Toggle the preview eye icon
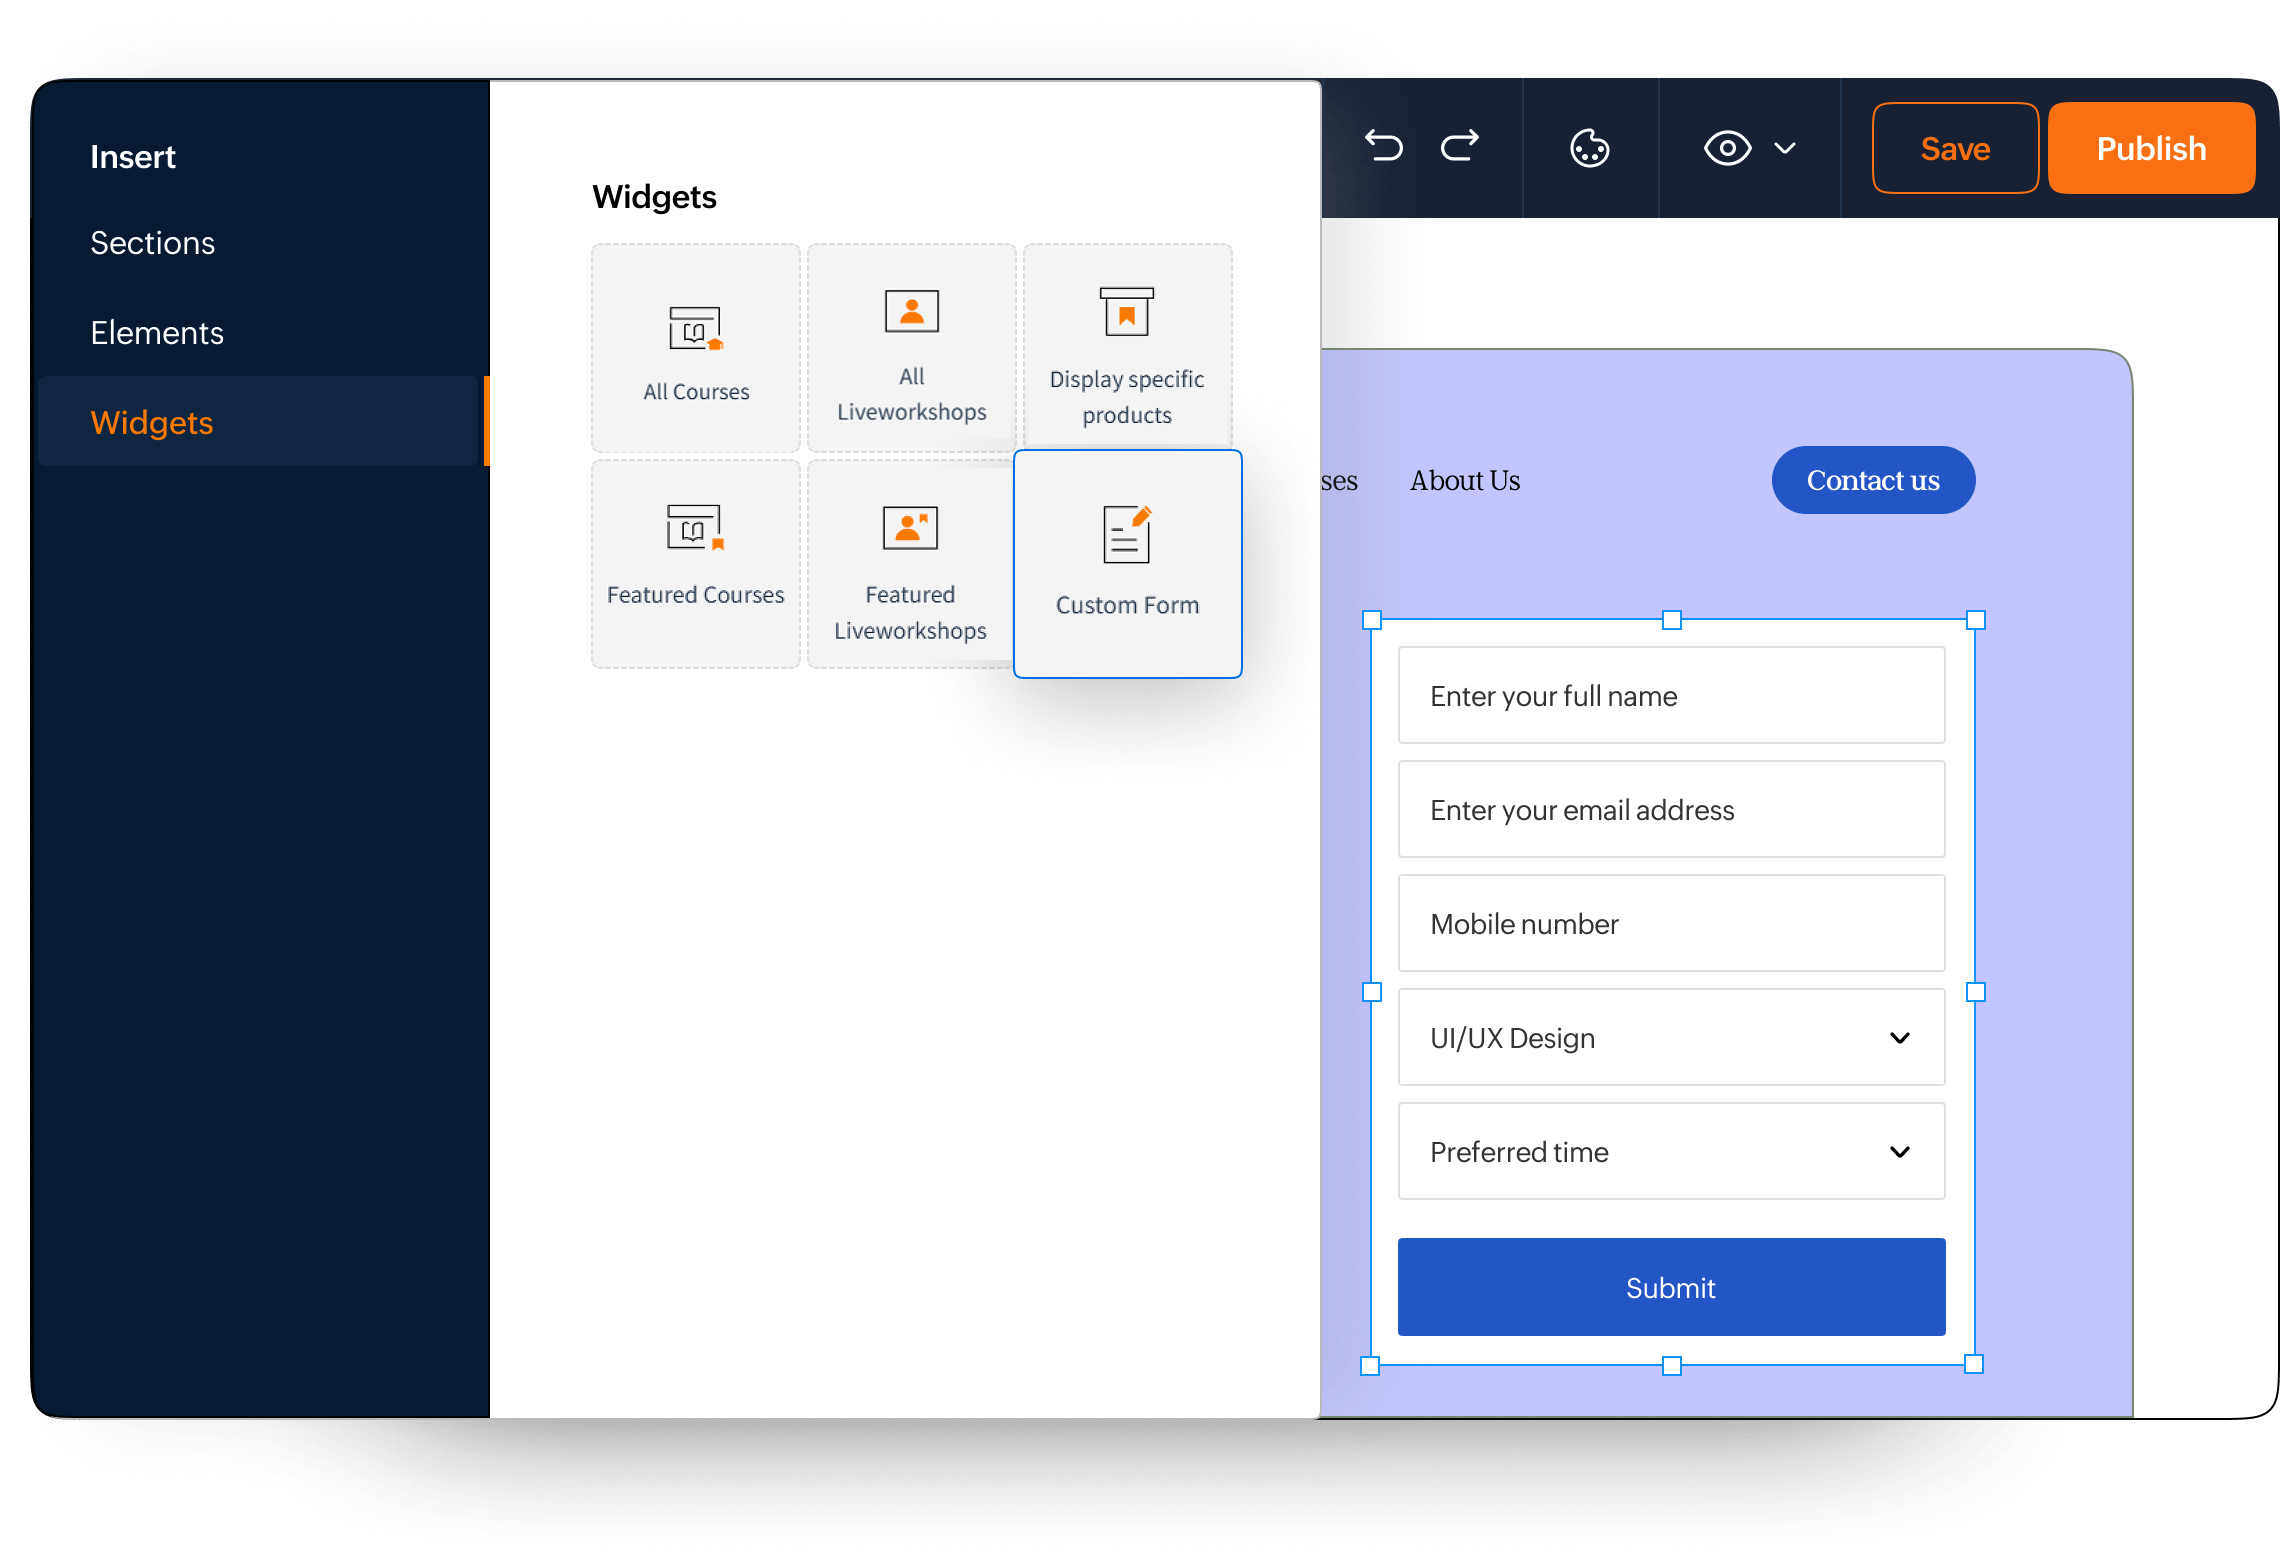The width and height of the screenshot is (2280, 1566). point(1726,147)
